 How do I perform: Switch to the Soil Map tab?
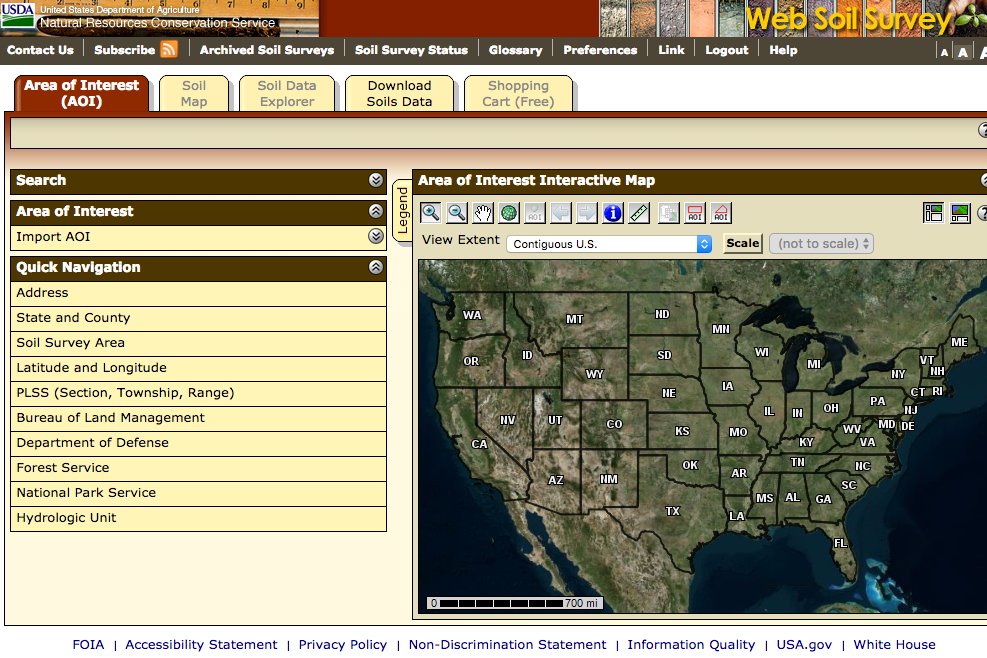tap(194, 93)
